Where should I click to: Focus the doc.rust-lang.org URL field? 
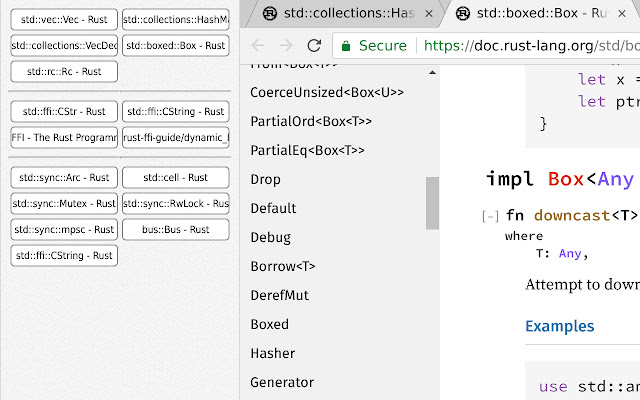tap(531, 46)
